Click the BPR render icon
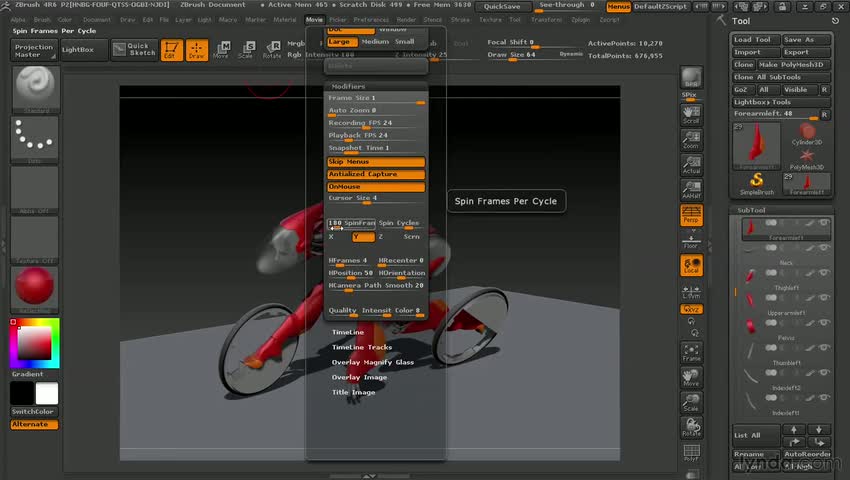850x480 pixels. pyautogui.click(x=691, y=78)
